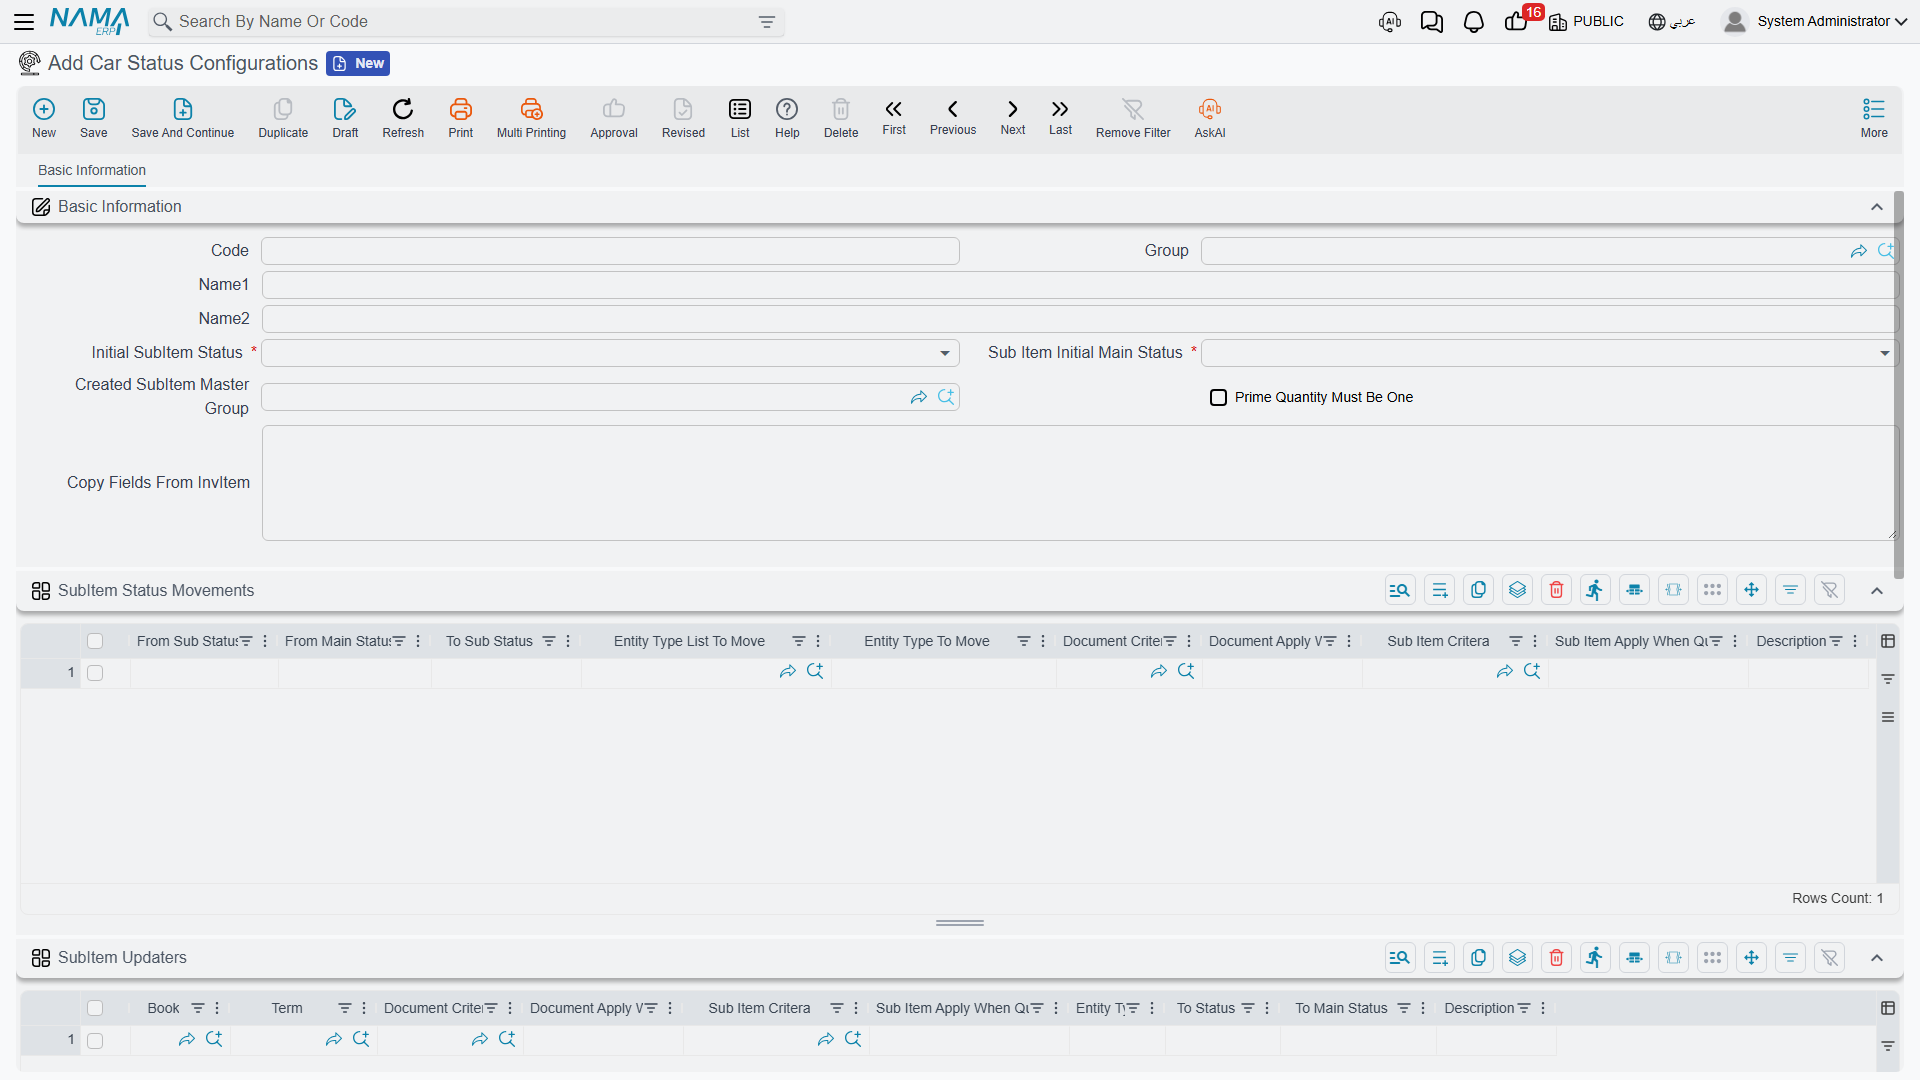Click the AI assistant icon in header
1920x1080 pixels.
pos(1390,22)
